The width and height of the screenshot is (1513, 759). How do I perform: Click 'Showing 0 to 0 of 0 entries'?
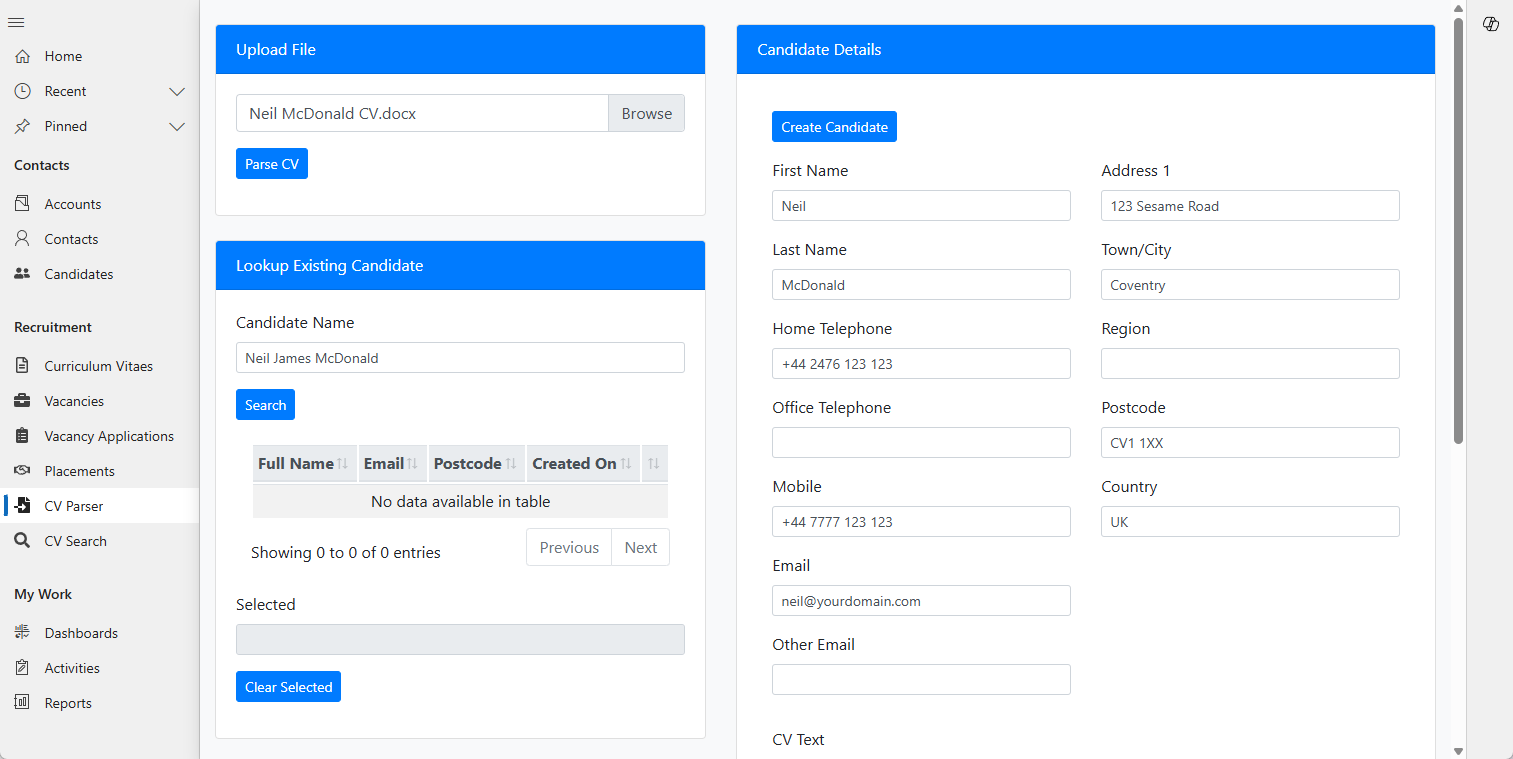(345, 553)
